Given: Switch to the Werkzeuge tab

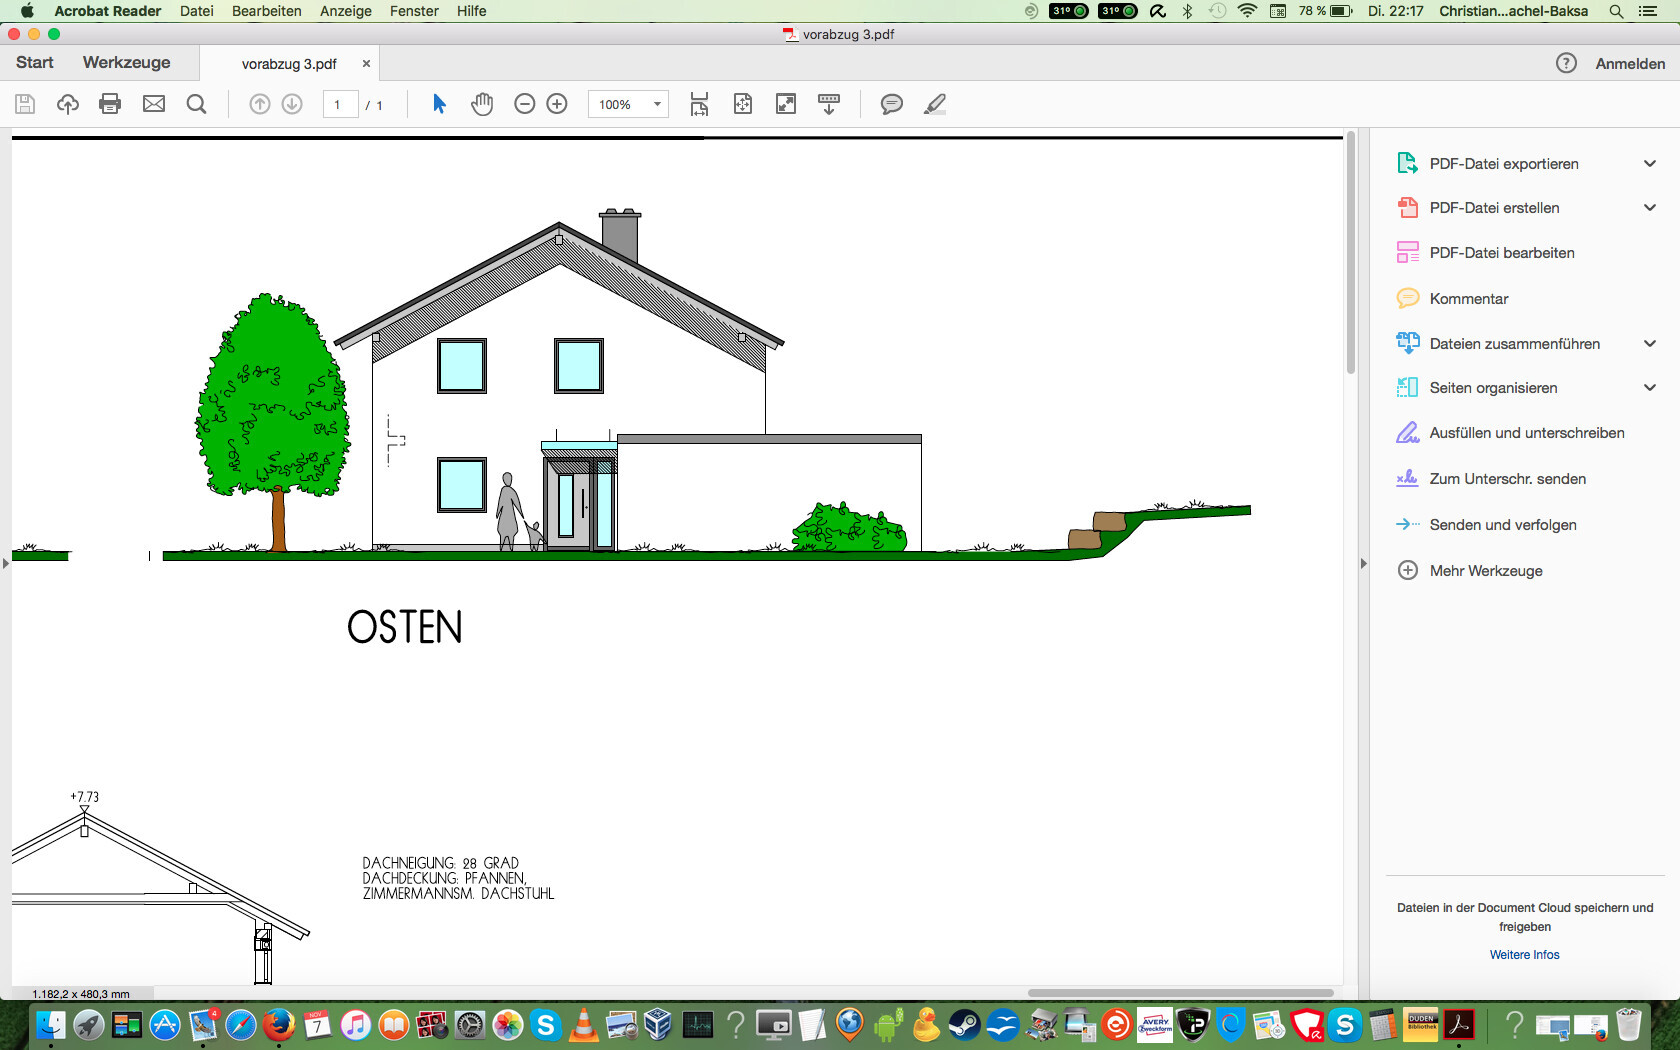Looking at the screenshot, I should [x=126, y=62].
